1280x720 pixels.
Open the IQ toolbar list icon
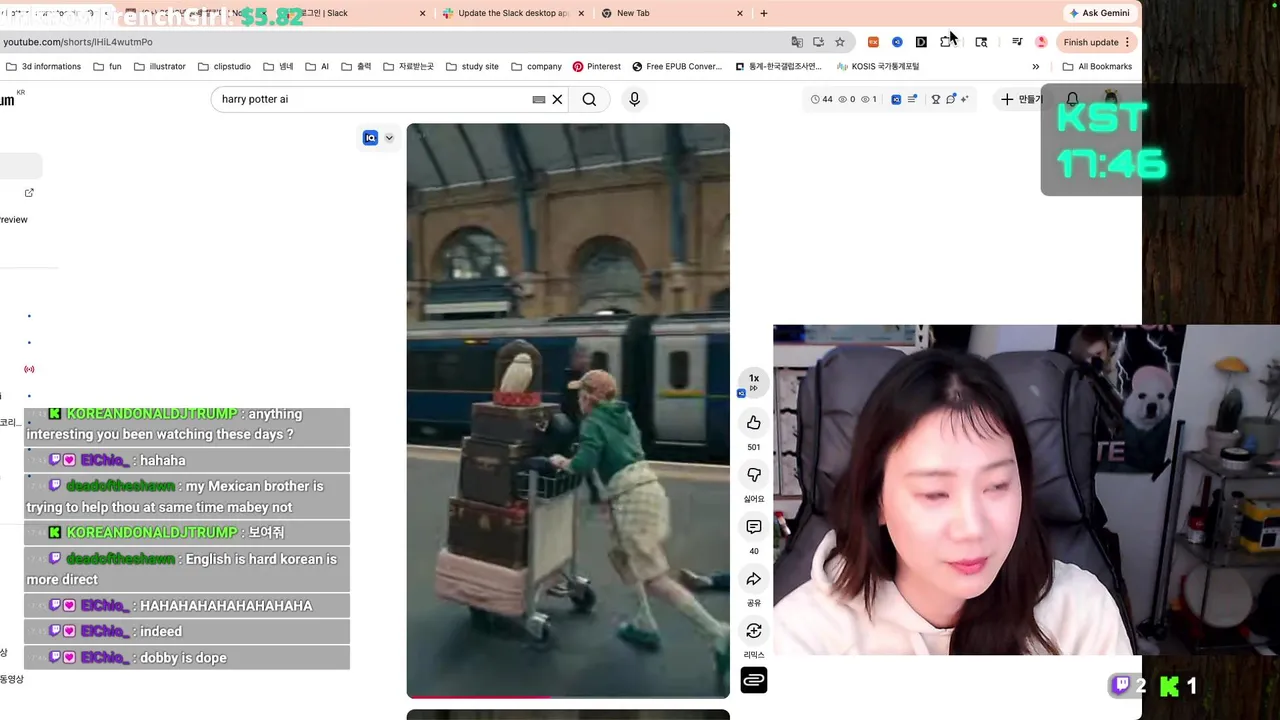912,99
